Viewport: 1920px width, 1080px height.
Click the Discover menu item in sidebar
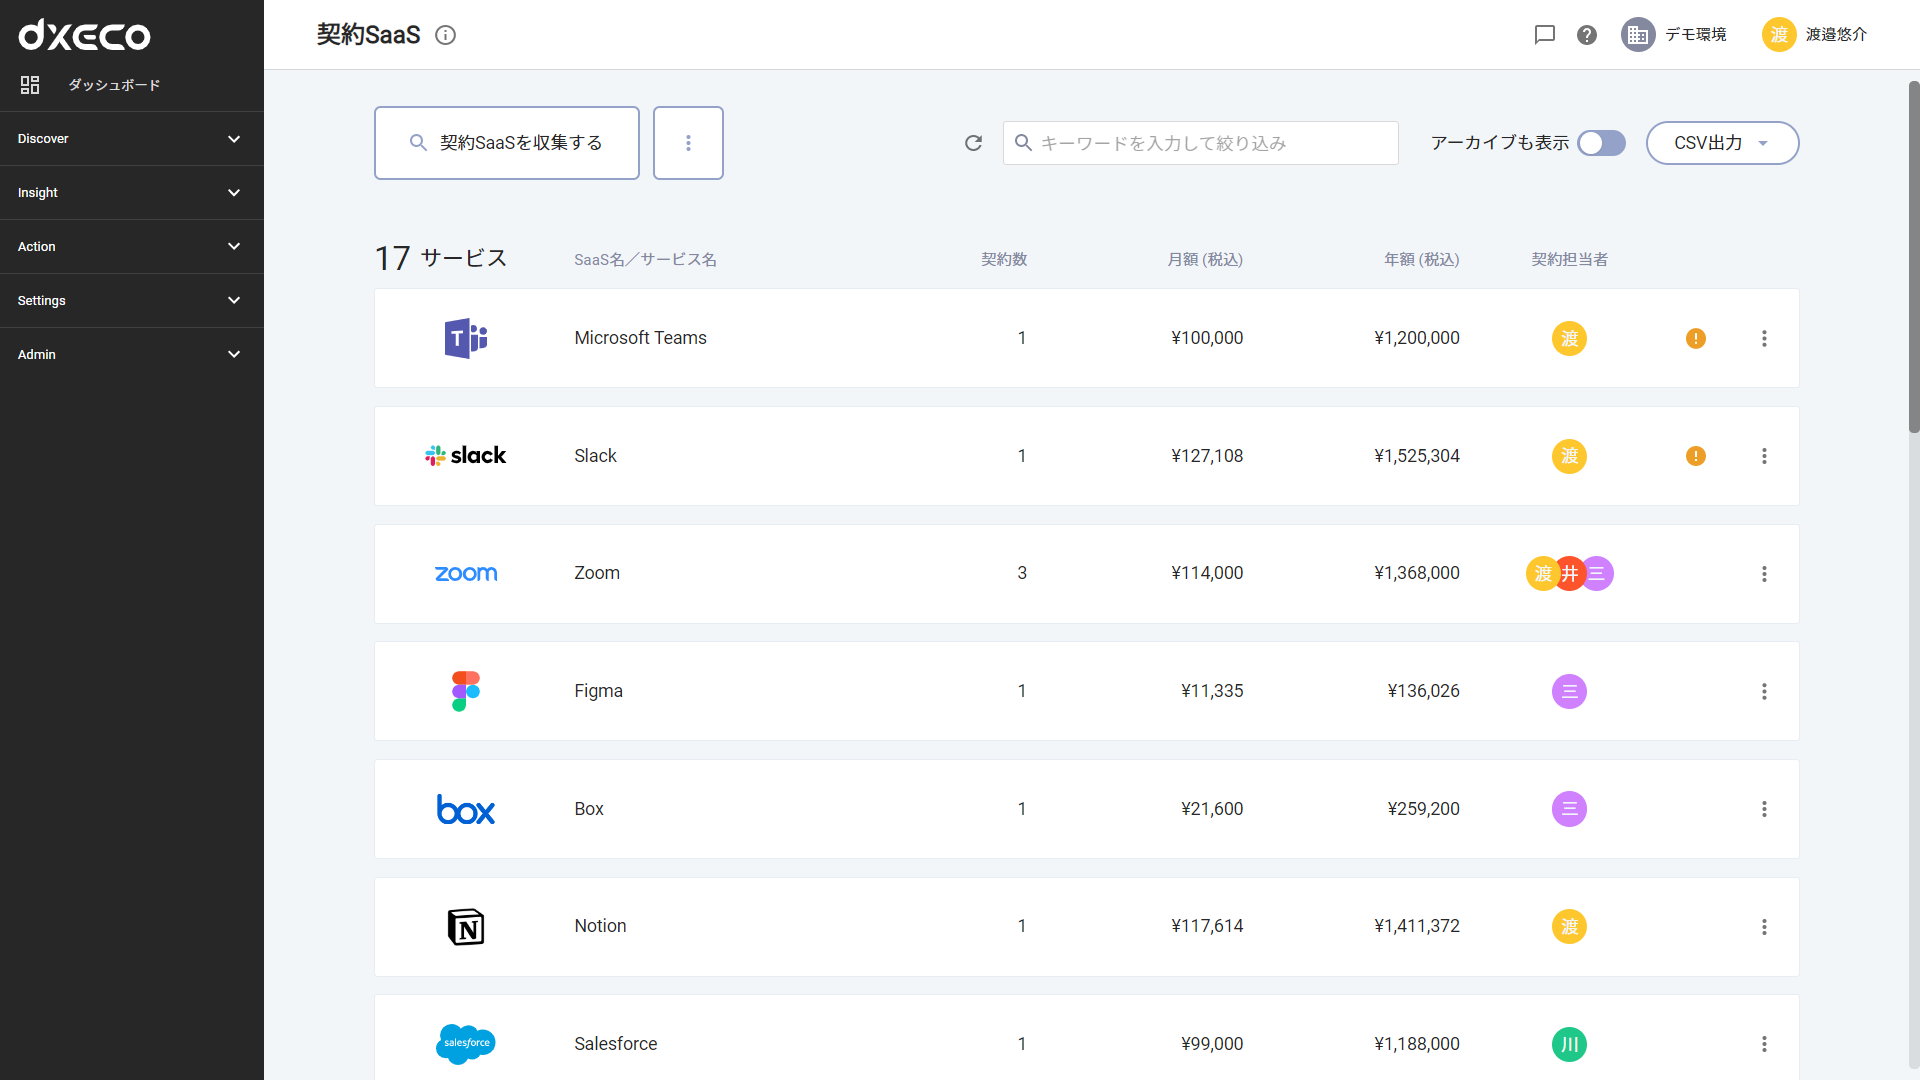(x=131, y=138)
